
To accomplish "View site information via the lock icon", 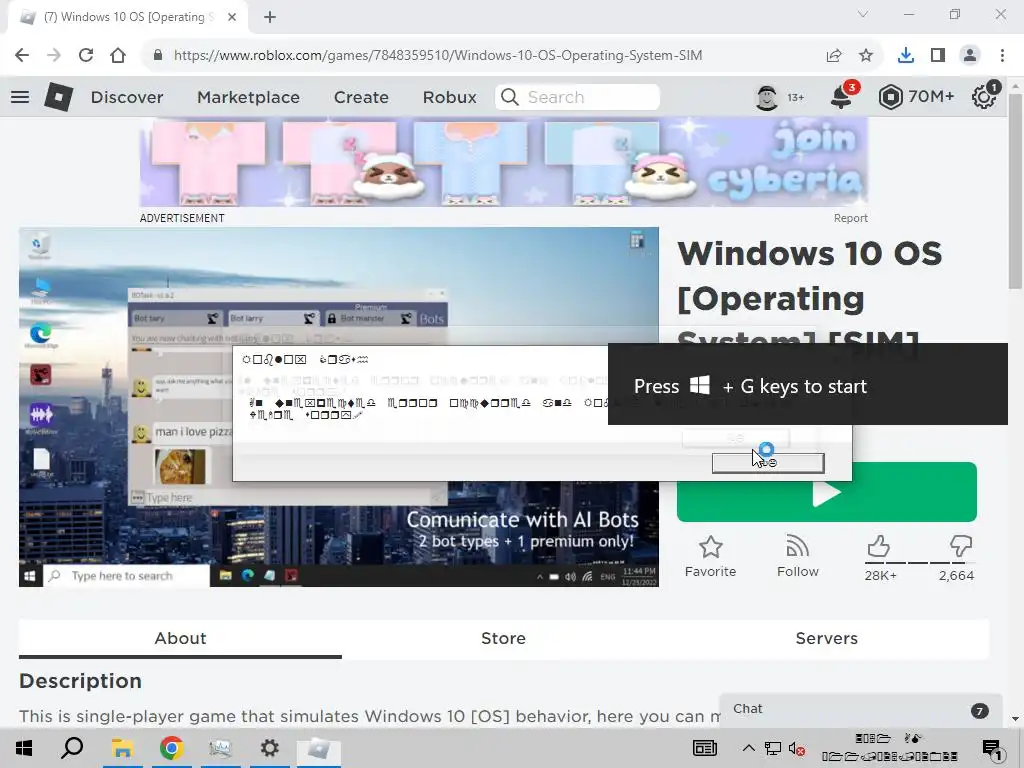I will click(x=157, y=56).
